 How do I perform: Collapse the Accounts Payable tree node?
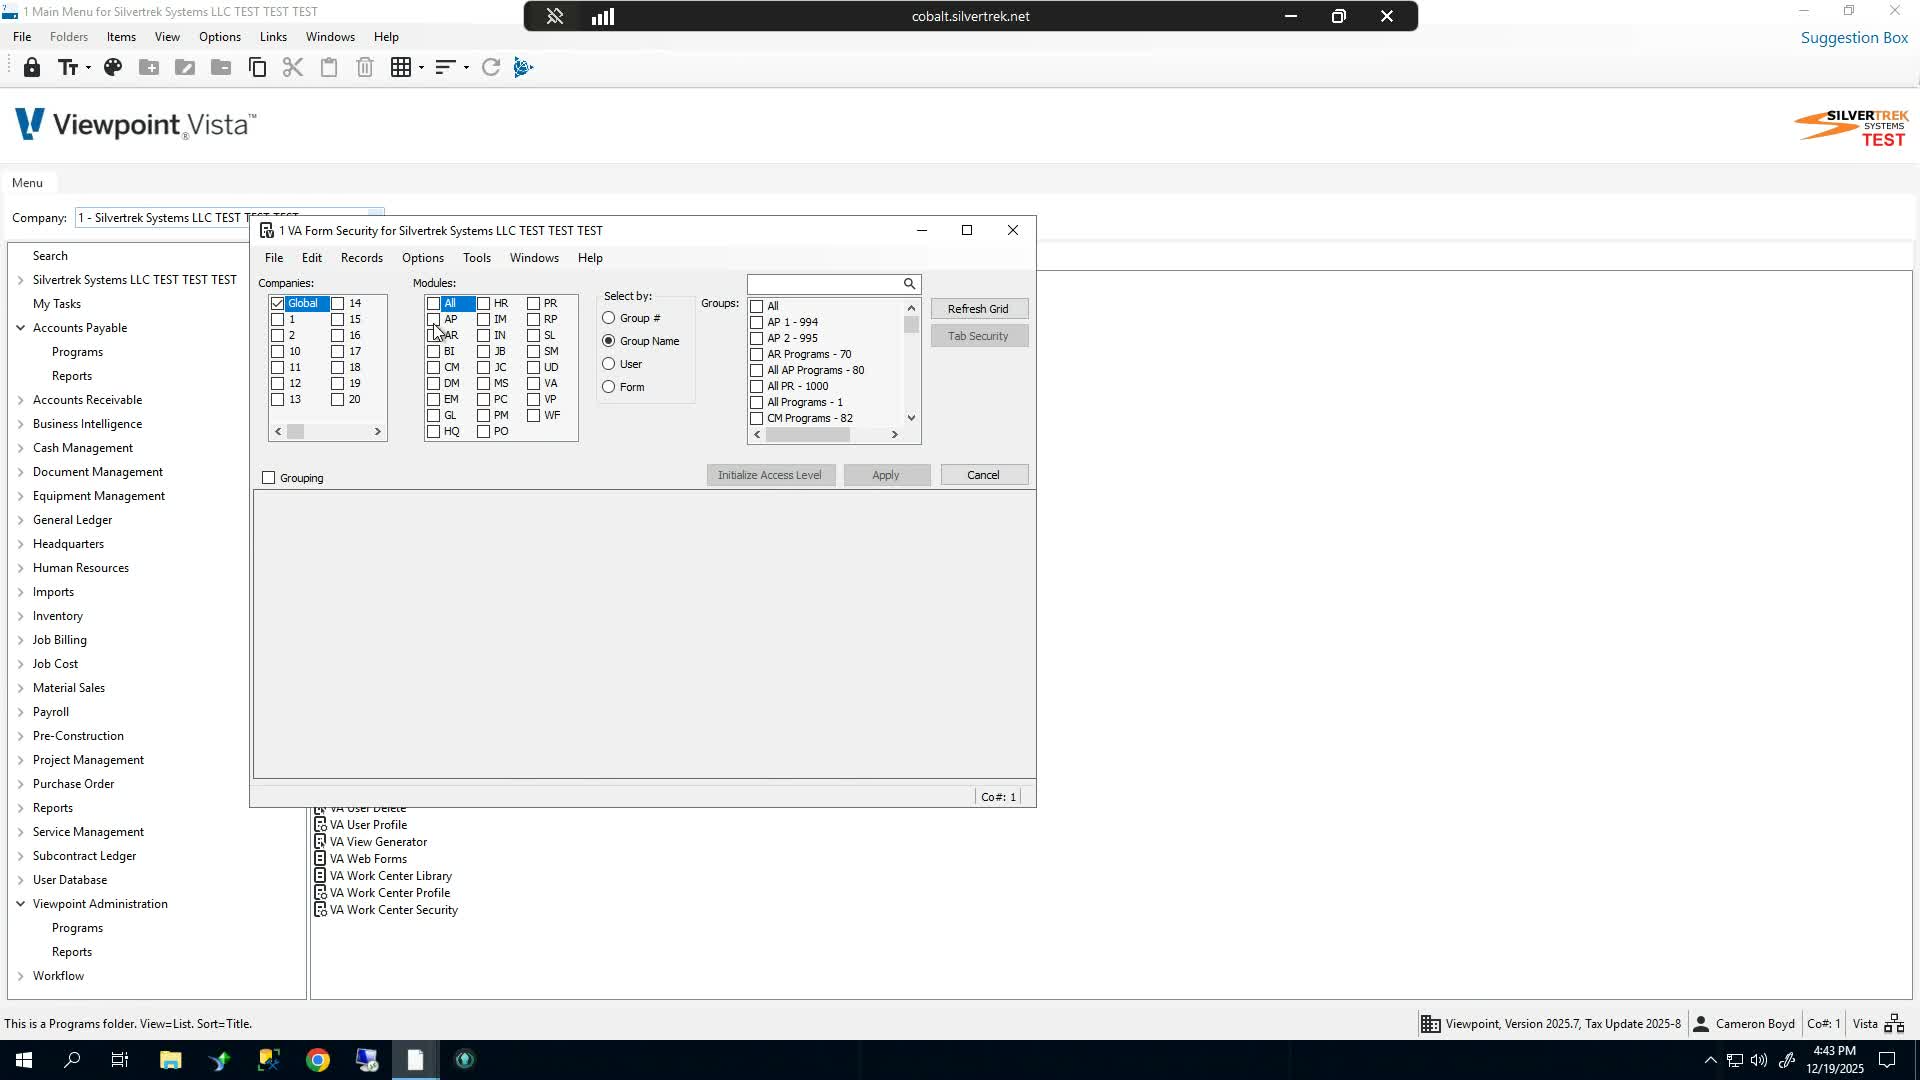[x=20, y=328]
